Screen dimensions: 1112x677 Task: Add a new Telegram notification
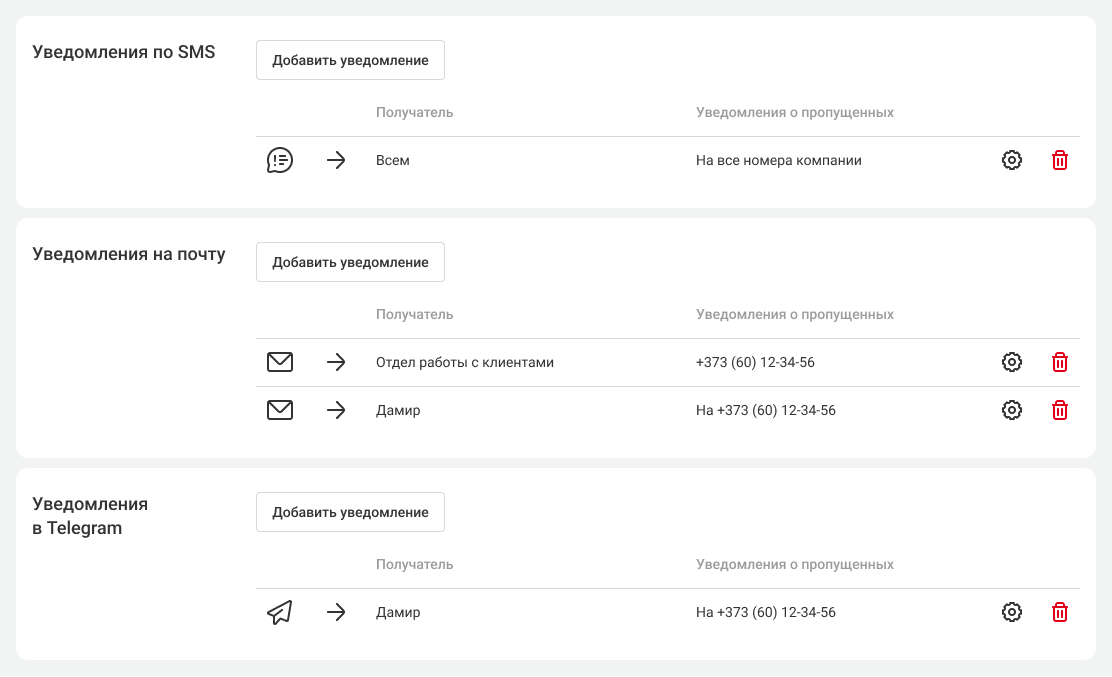point(350,512)
